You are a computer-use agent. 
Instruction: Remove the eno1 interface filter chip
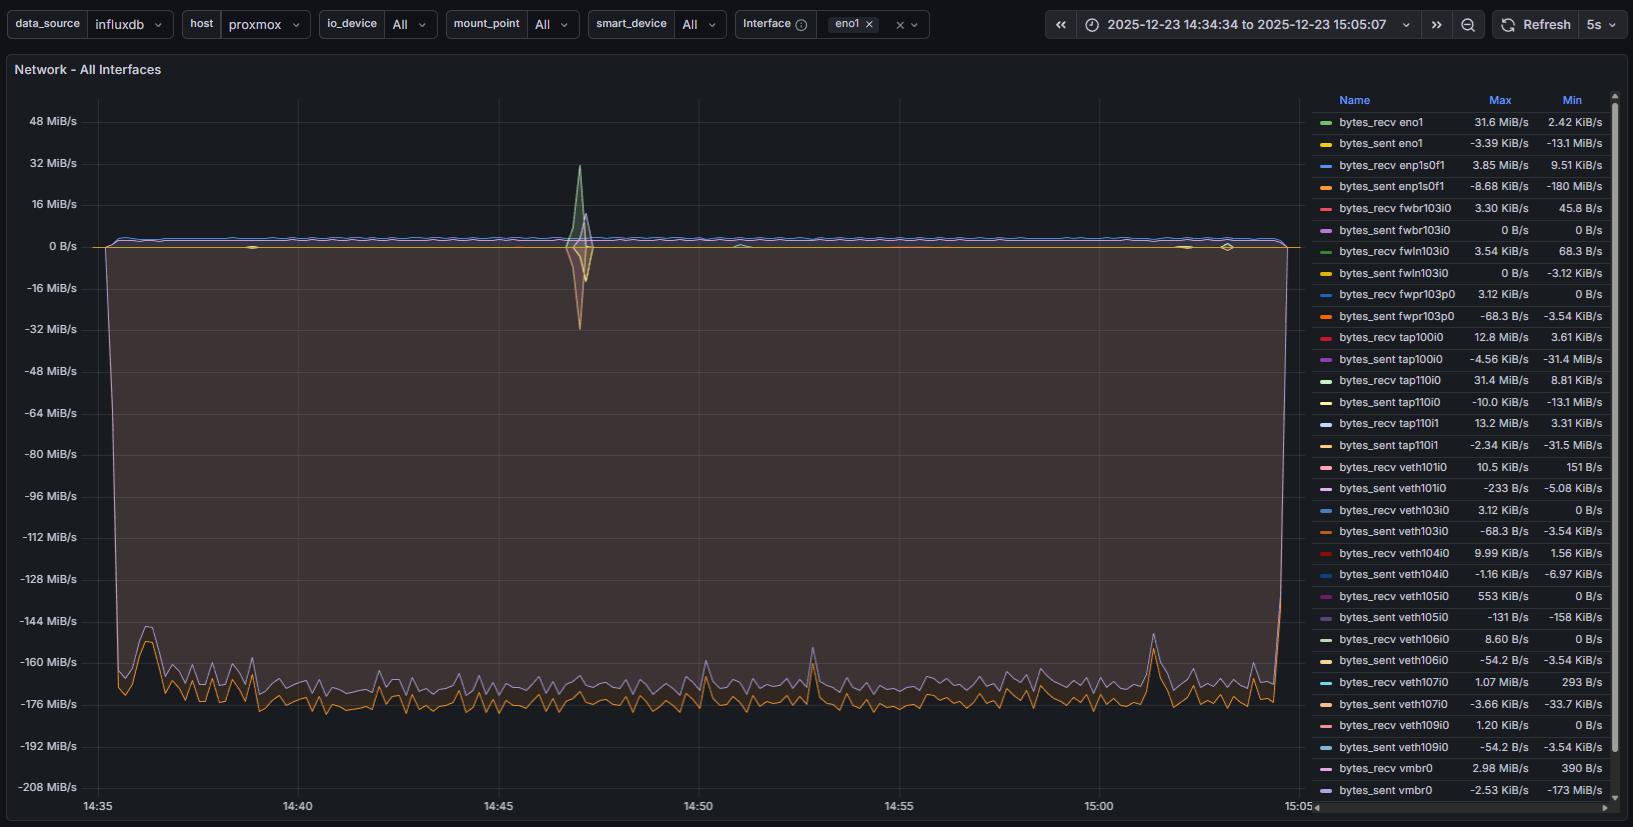click(869, 24)
